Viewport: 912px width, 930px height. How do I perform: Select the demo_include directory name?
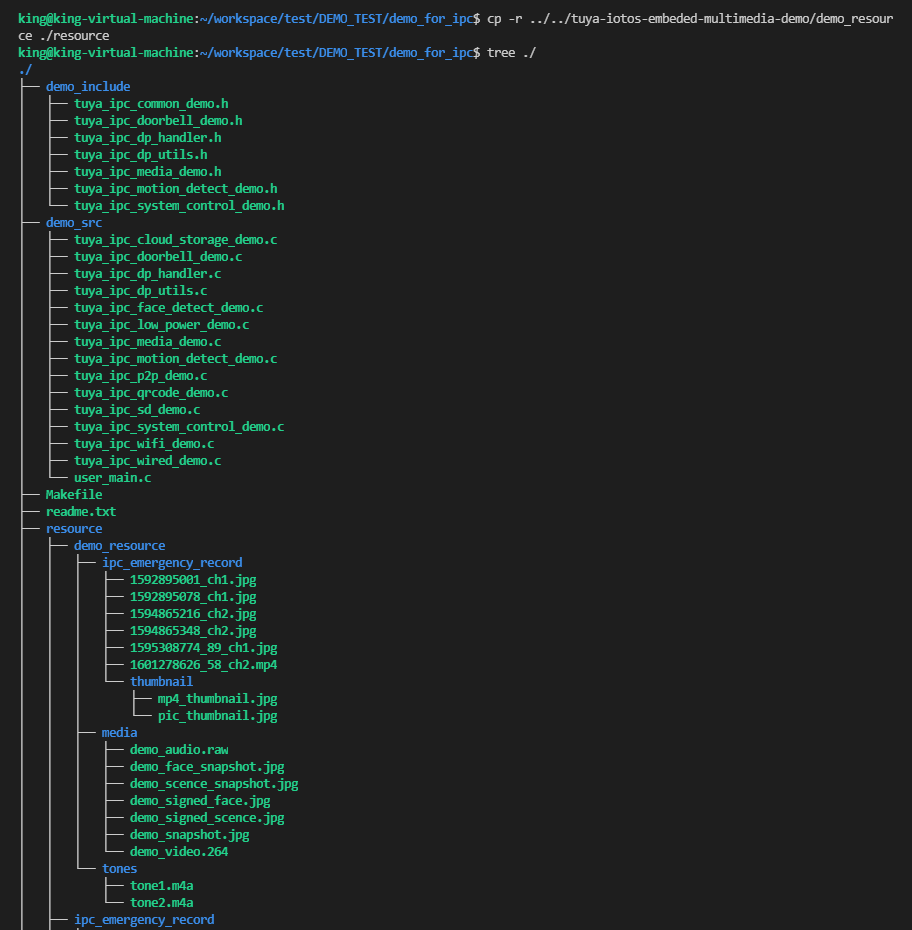[x=87, y=86]
